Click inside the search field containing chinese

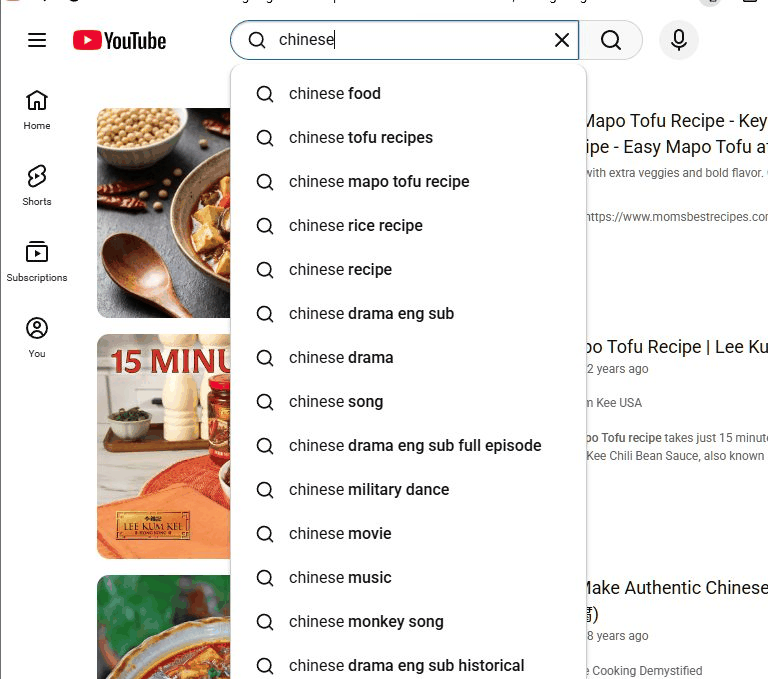pos(407,40)
